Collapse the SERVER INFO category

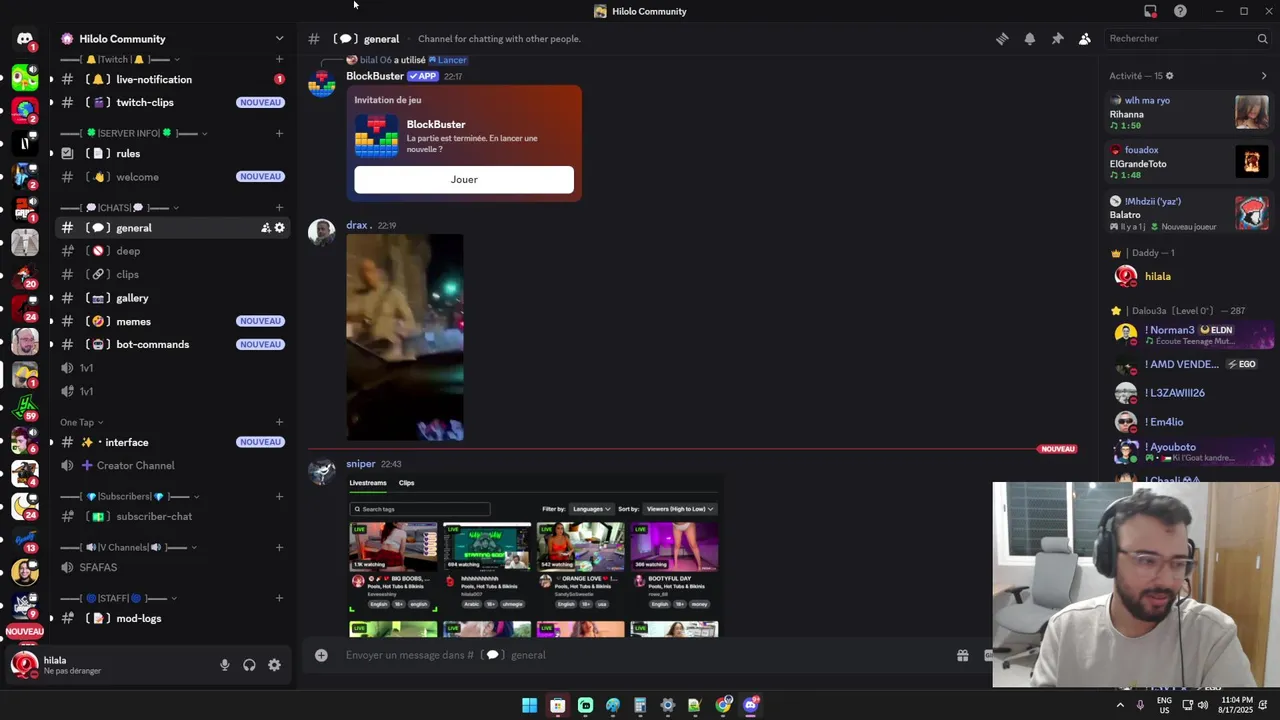pos(134,133)
